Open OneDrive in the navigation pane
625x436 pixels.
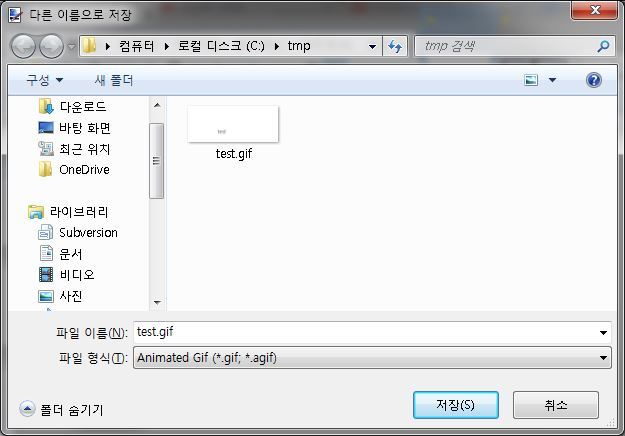[84, 170]
